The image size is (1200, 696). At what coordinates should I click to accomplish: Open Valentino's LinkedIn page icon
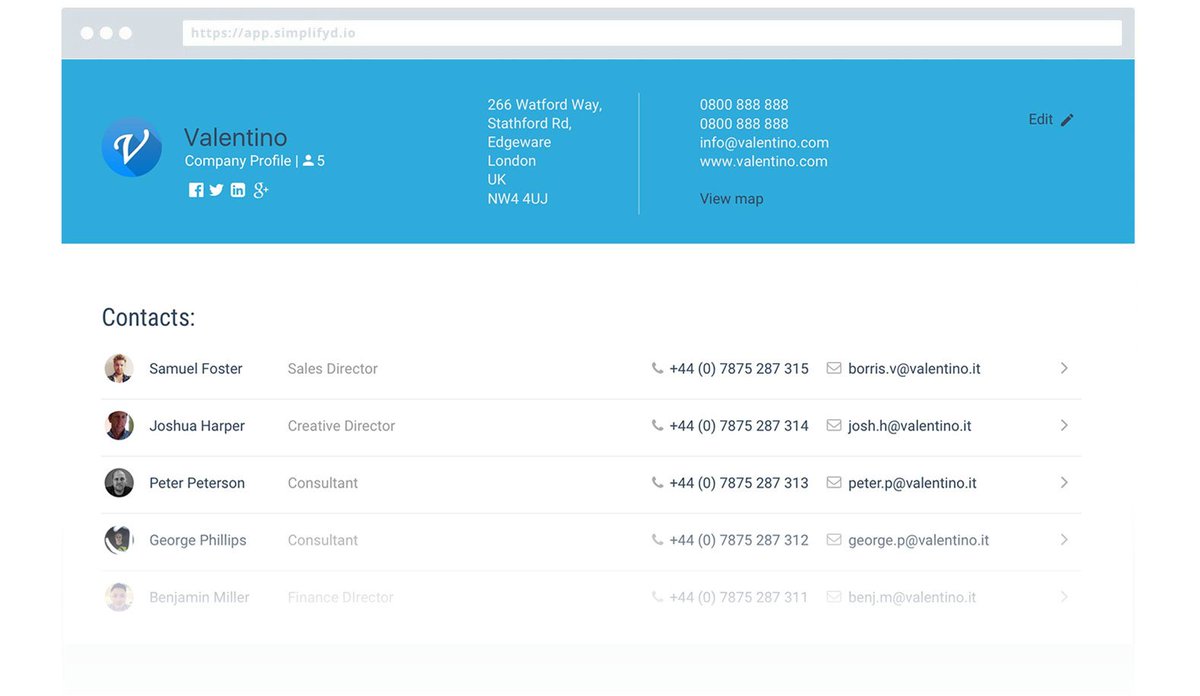(x=238, y=190)
